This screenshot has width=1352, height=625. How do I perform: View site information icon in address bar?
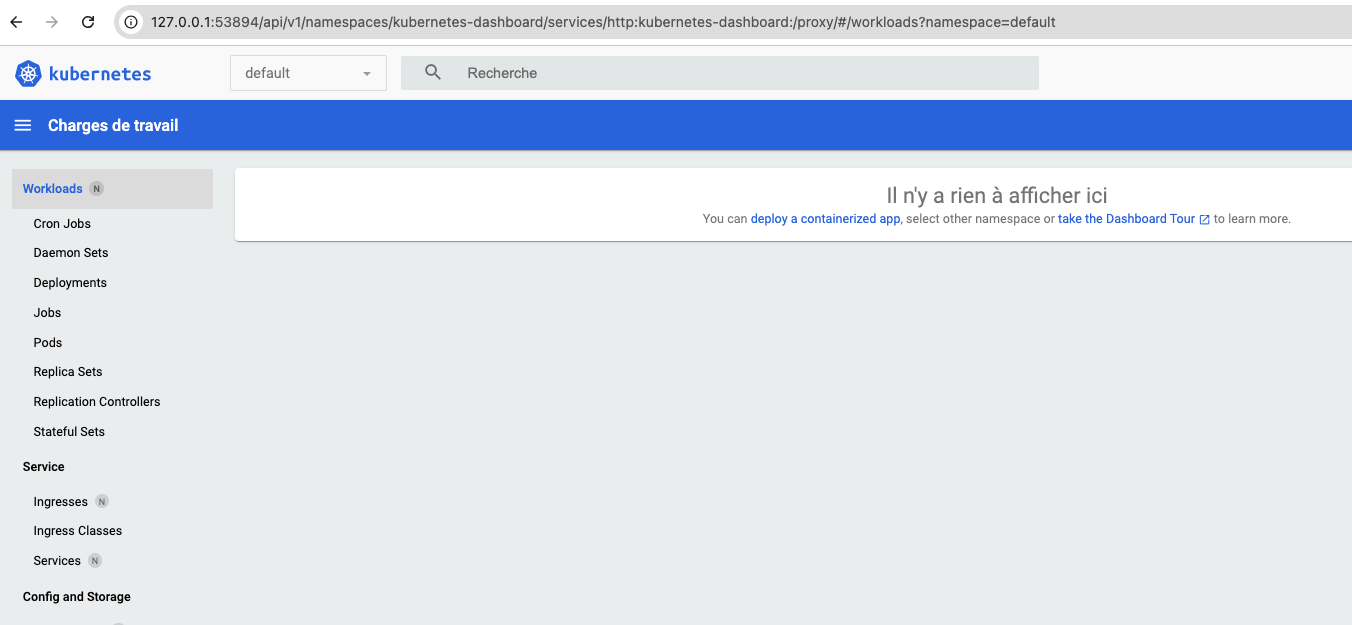click(x=131, y=22)
